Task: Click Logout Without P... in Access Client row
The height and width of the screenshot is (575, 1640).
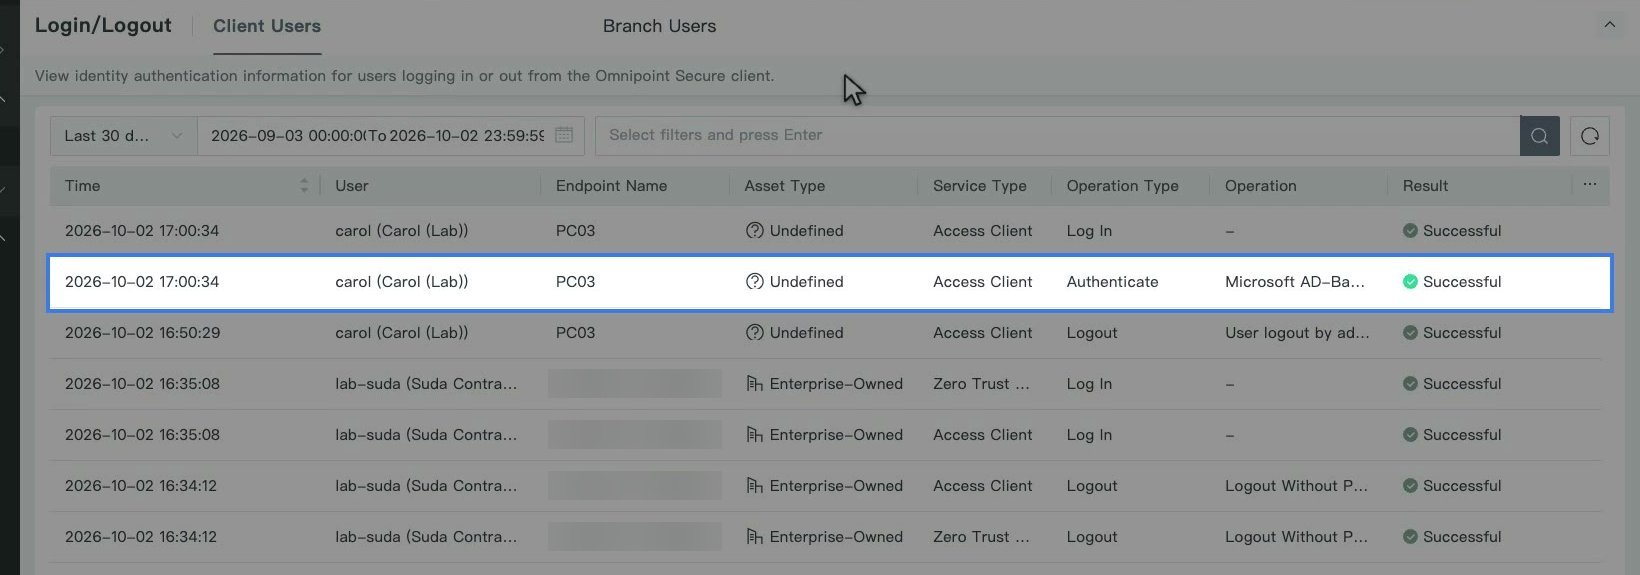Action: [x=1296, y=486]
